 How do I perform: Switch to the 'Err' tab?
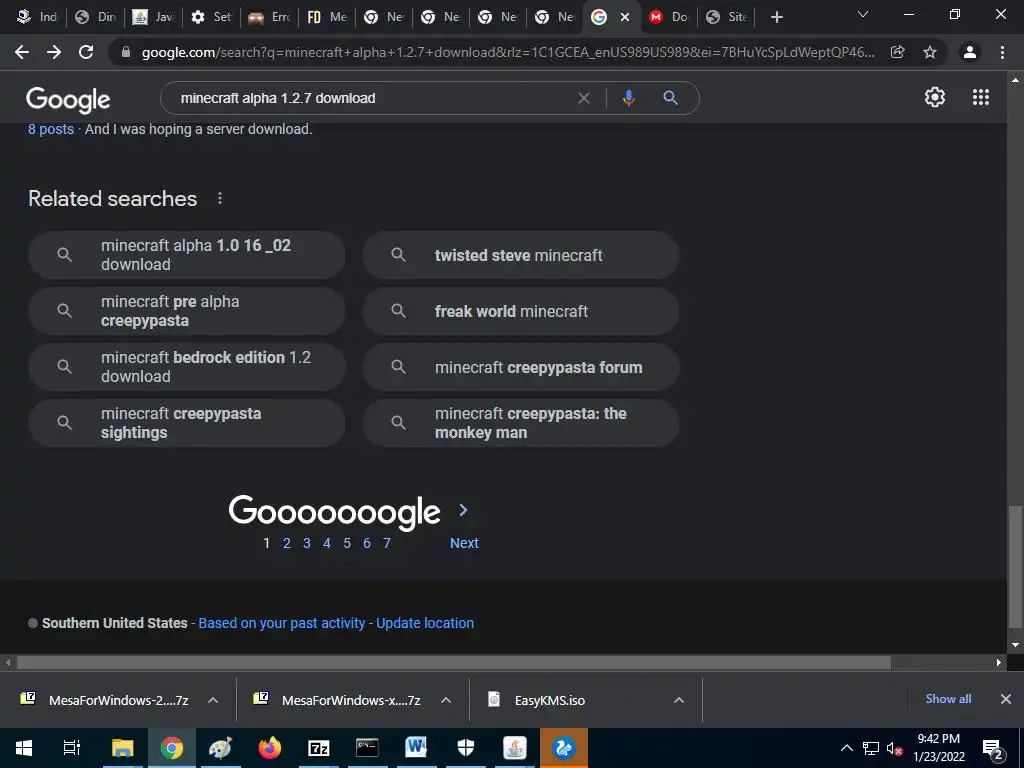pyautogui.click(x=268, y=17)
